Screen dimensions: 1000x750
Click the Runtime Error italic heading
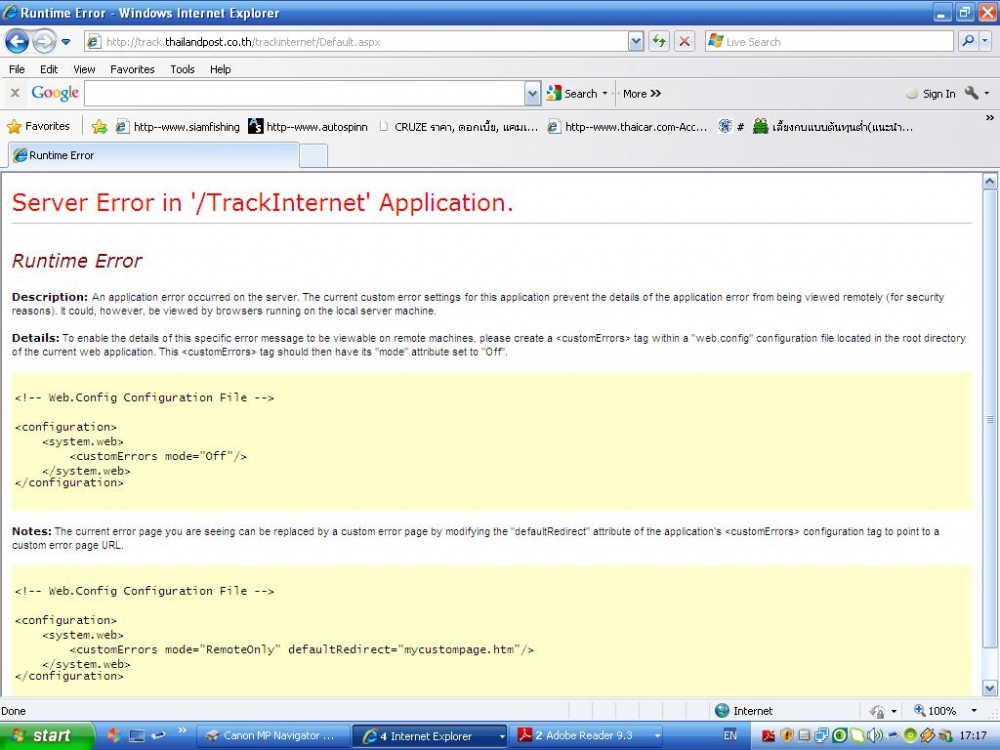click(77, 261)
